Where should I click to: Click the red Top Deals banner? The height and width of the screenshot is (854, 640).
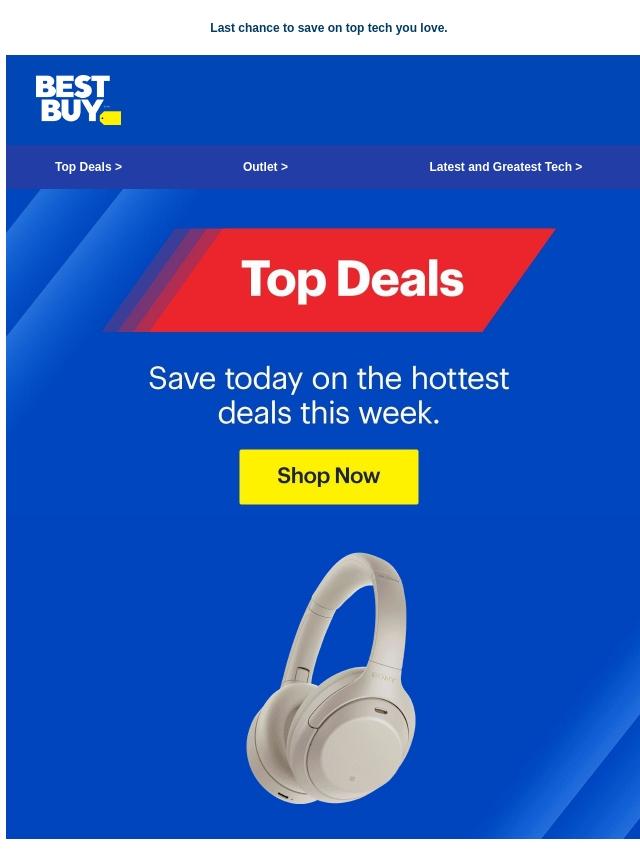click(330, 280)
